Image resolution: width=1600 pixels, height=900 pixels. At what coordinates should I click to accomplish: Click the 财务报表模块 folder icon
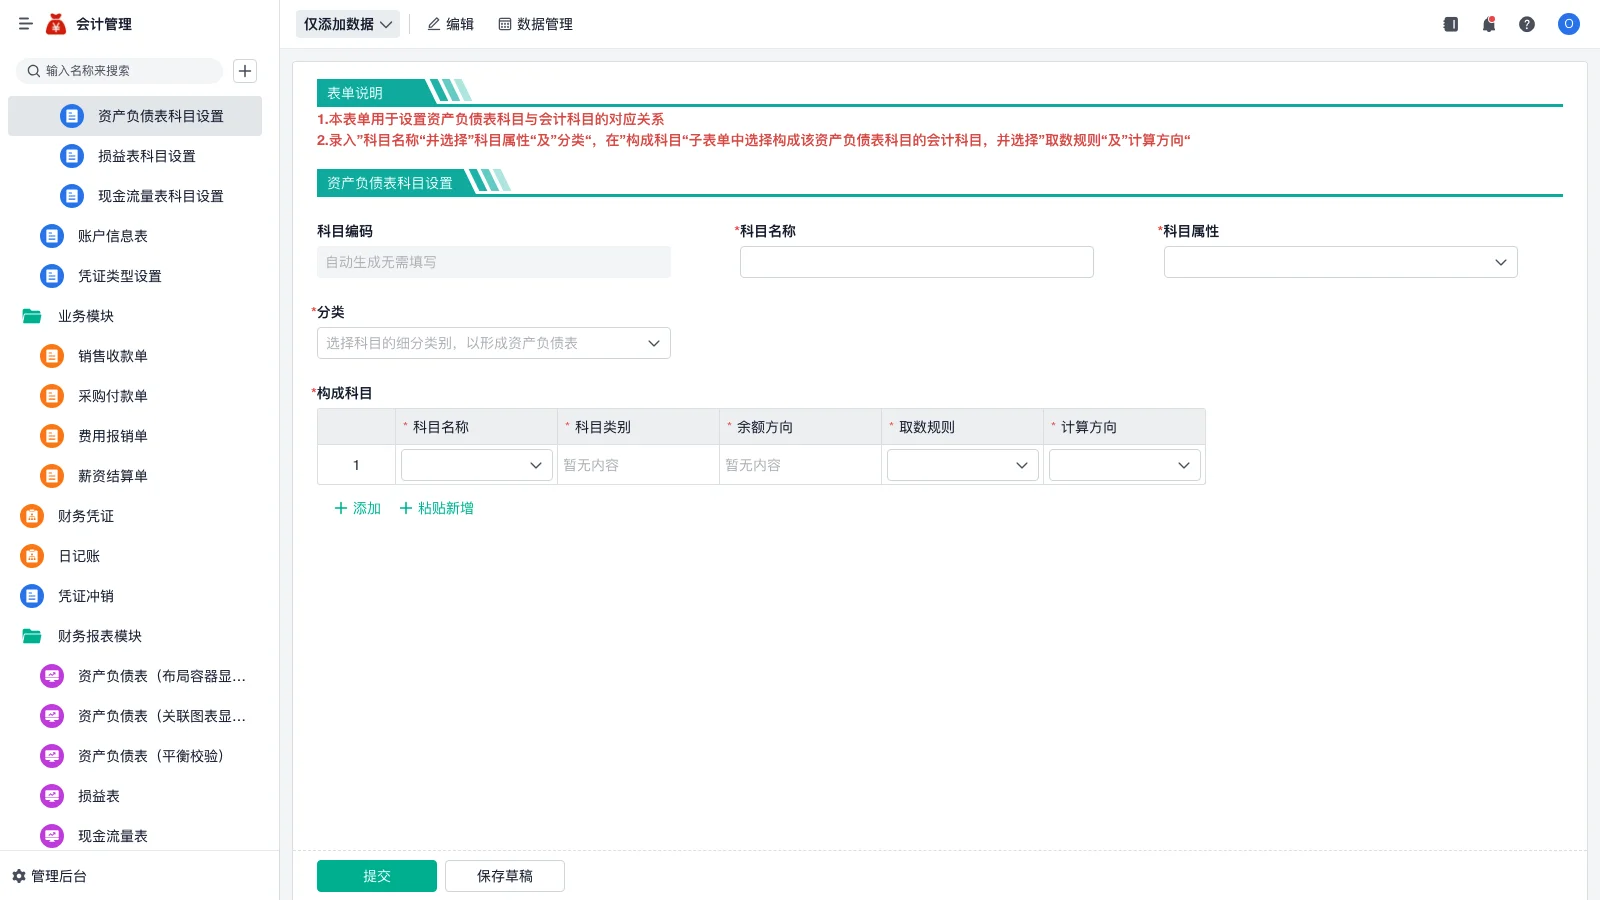32,636
